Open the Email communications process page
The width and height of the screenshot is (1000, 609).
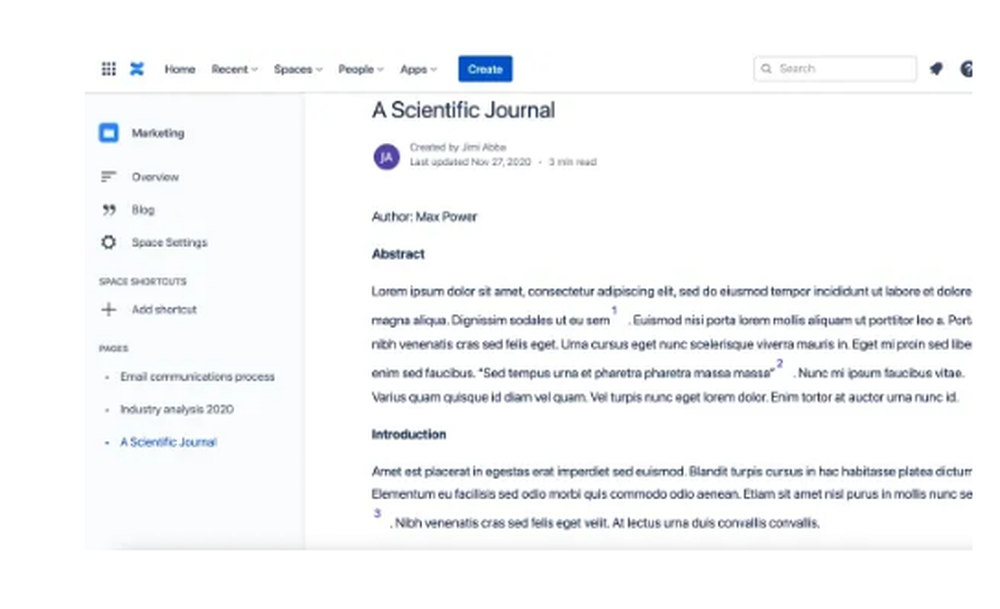[198, 376]
